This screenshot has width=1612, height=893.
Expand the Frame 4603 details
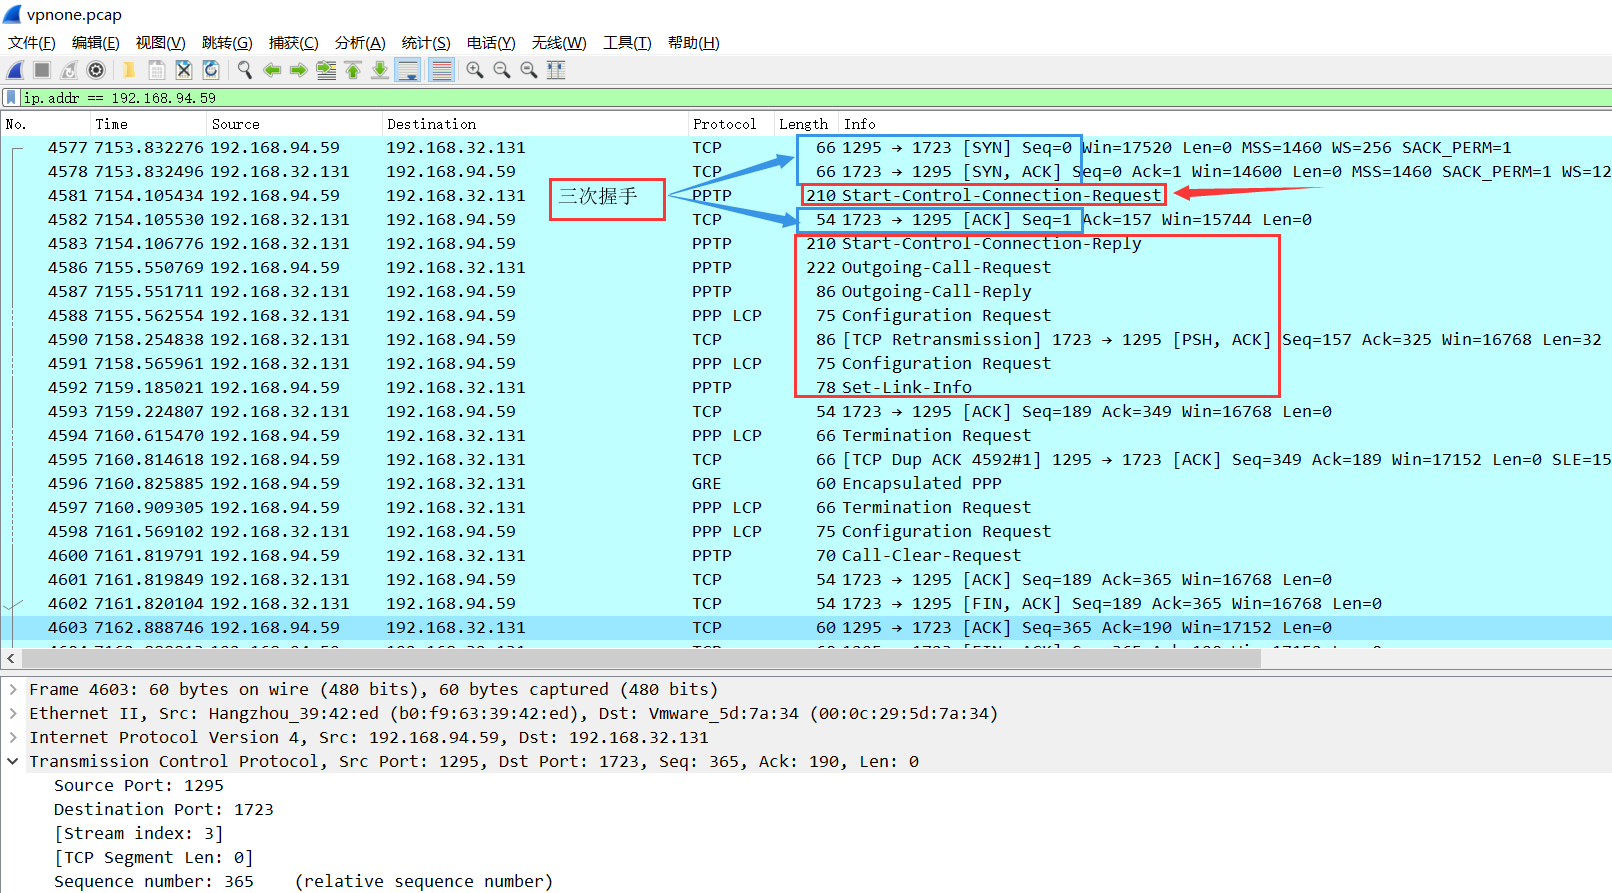pos(13,690)
